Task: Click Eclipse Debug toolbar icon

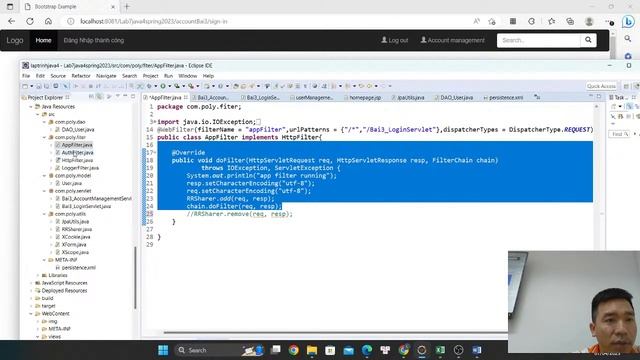Action: tap(149, 86)
